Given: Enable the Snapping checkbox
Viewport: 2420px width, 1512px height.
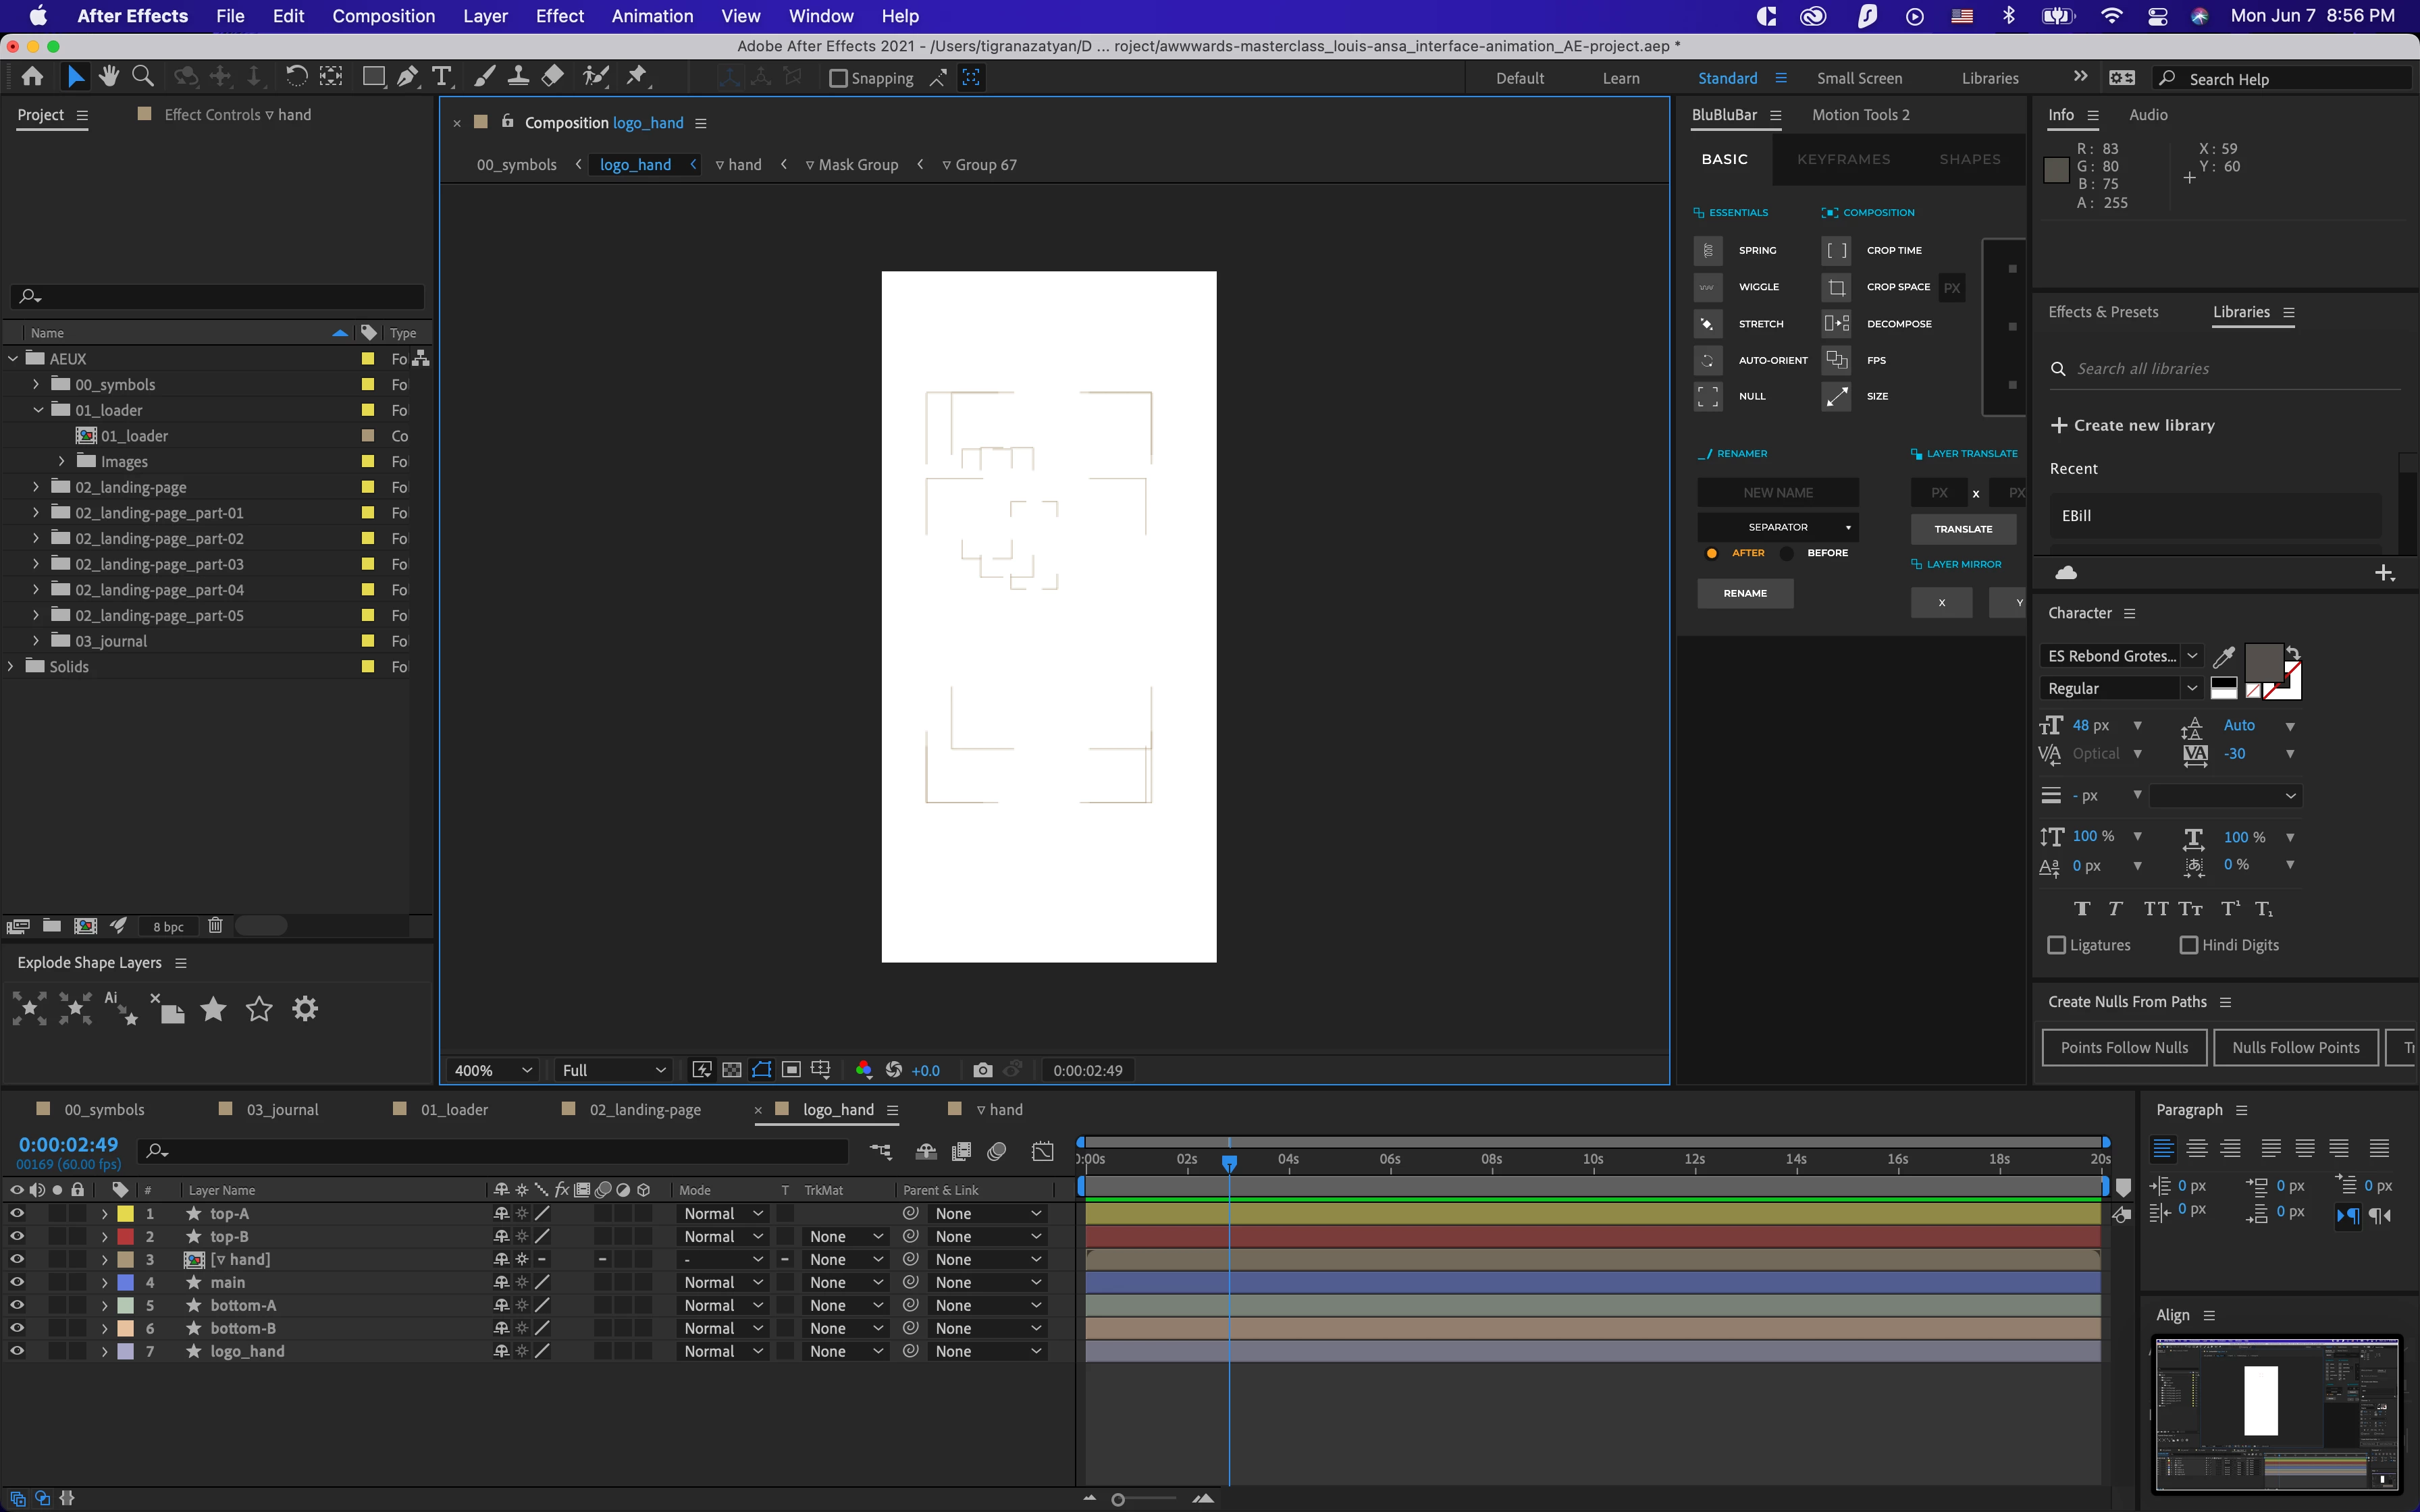Looking at the screenshot, I should coord(839,78).
